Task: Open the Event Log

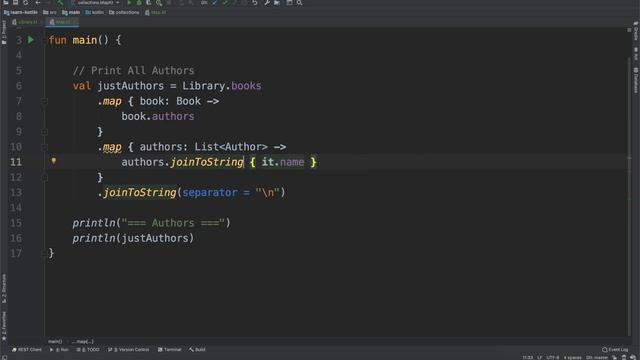Action: click(615, 350)
